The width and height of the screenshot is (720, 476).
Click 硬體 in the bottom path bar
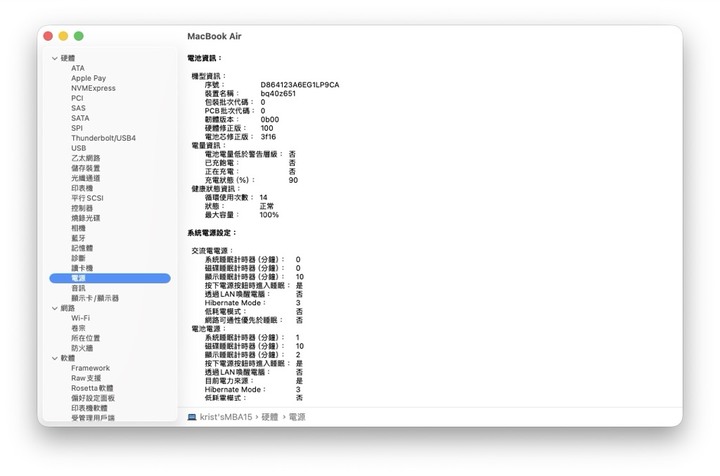pyautogui.click(x=270, y=415)
